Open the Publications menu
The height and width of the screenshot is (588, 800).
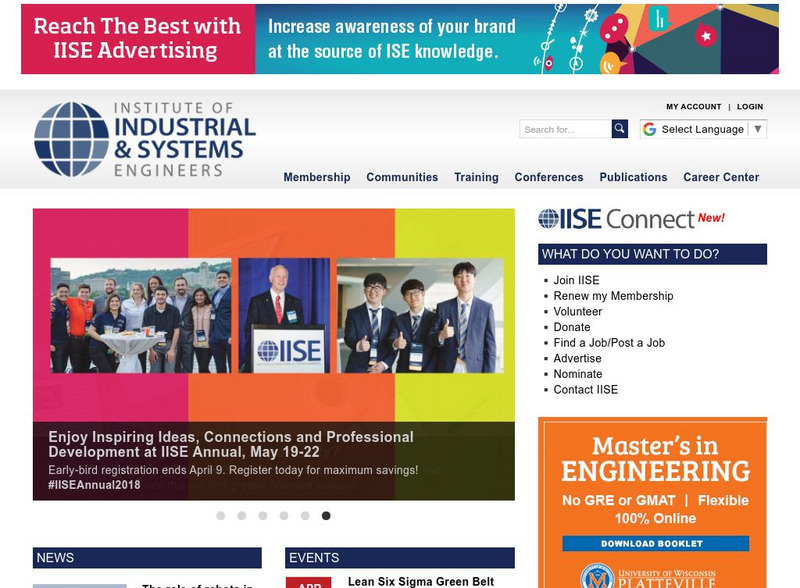[x=633, y=177]
